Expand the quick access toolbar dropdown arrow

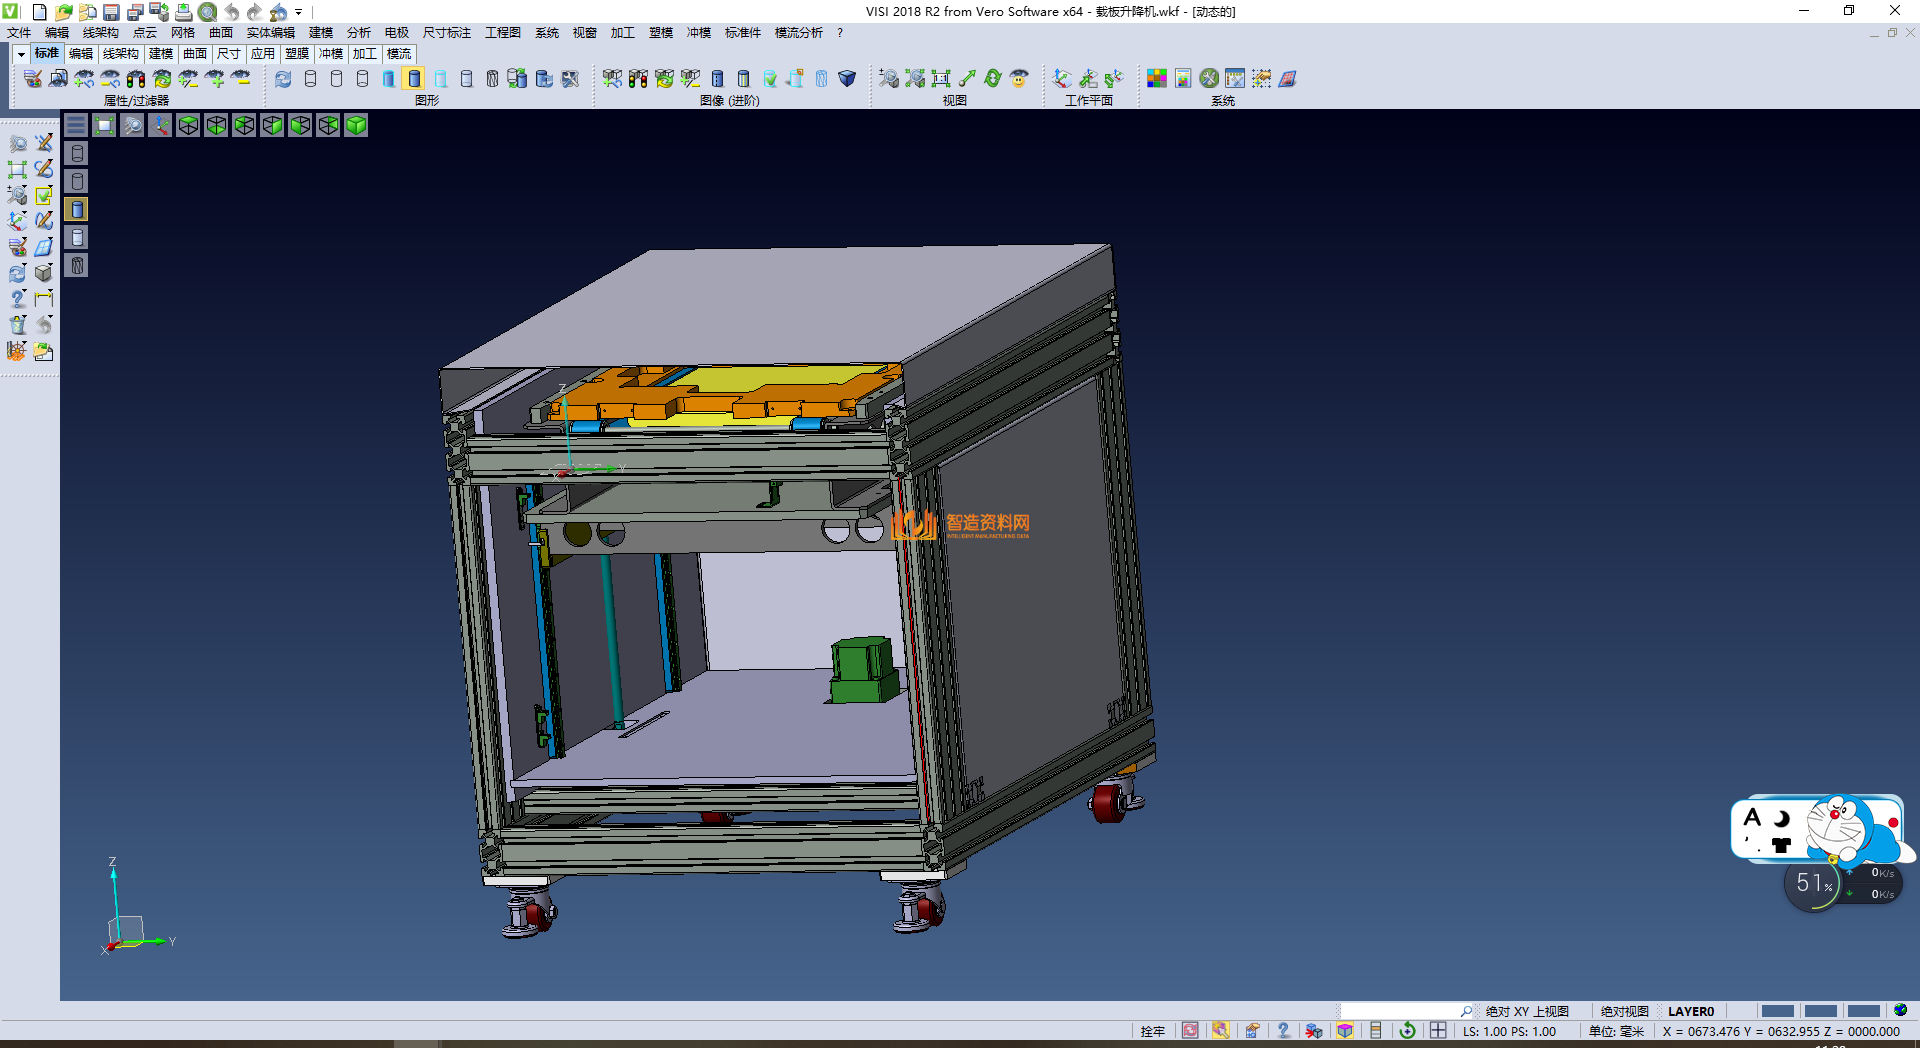coord(298,12)
